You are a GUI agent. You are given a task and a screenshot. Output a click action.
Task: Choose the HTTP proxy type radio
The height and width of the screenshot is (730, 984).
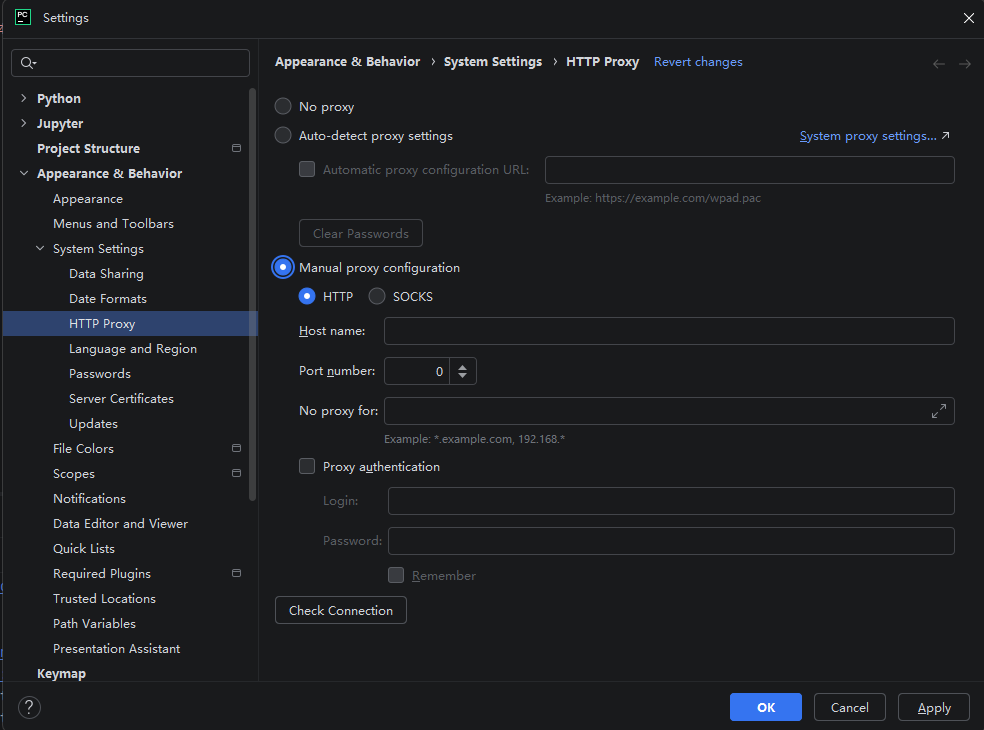tap(307, 296)
